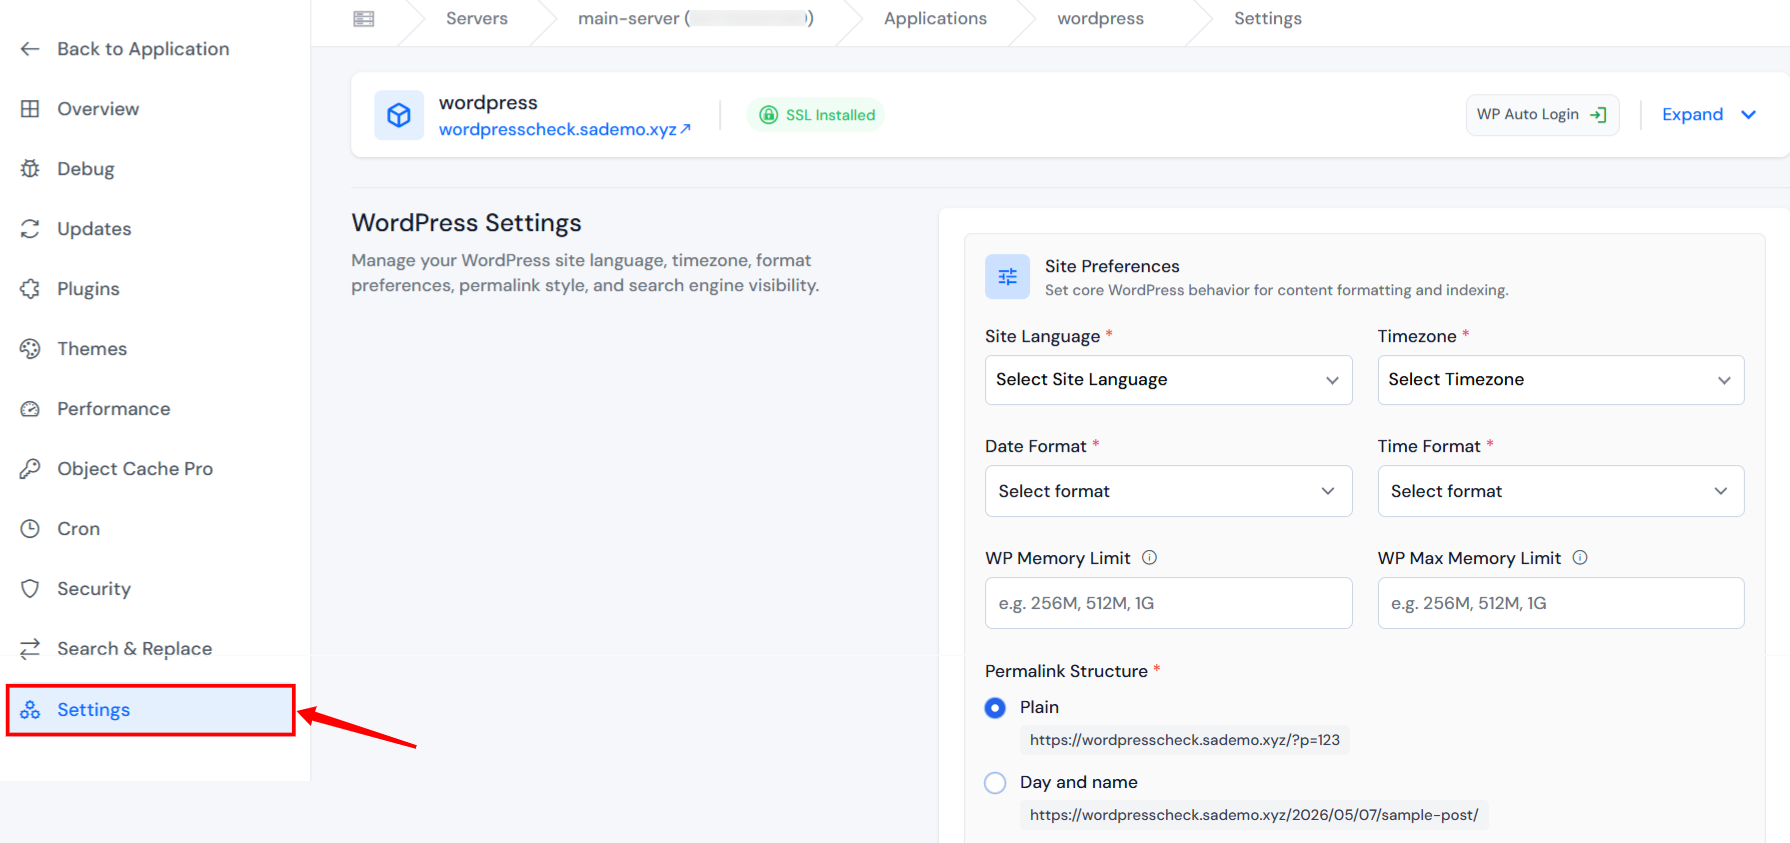Open the Select Timezone dropdown

tap(1561, 380)
